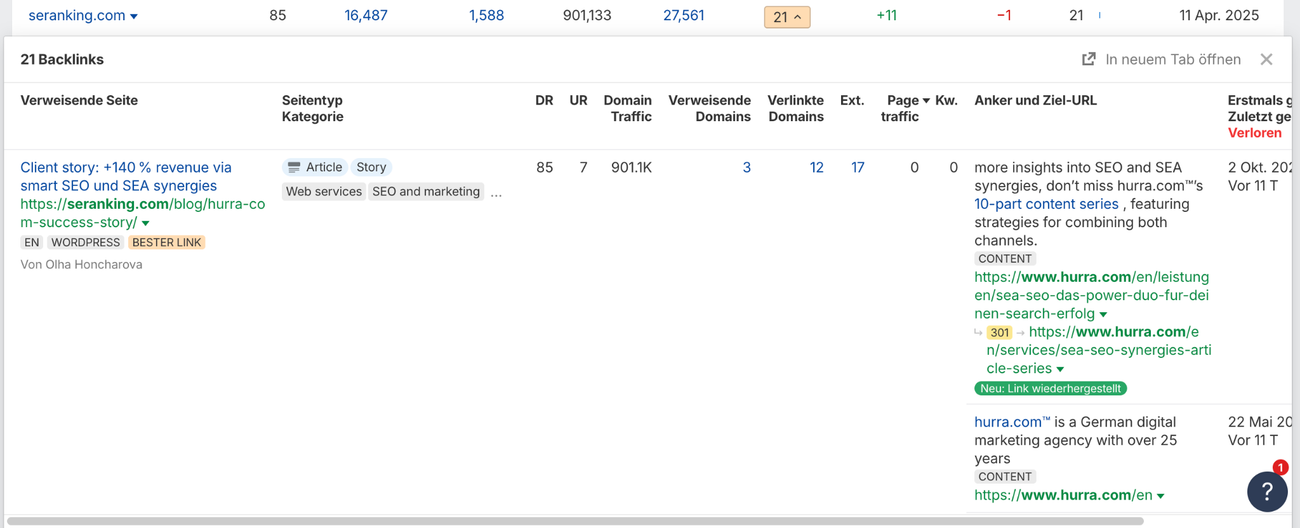Expand more categories ellipsis
Image resolution: width=1300 pixels, height=528 pixels.
[496, 193]
